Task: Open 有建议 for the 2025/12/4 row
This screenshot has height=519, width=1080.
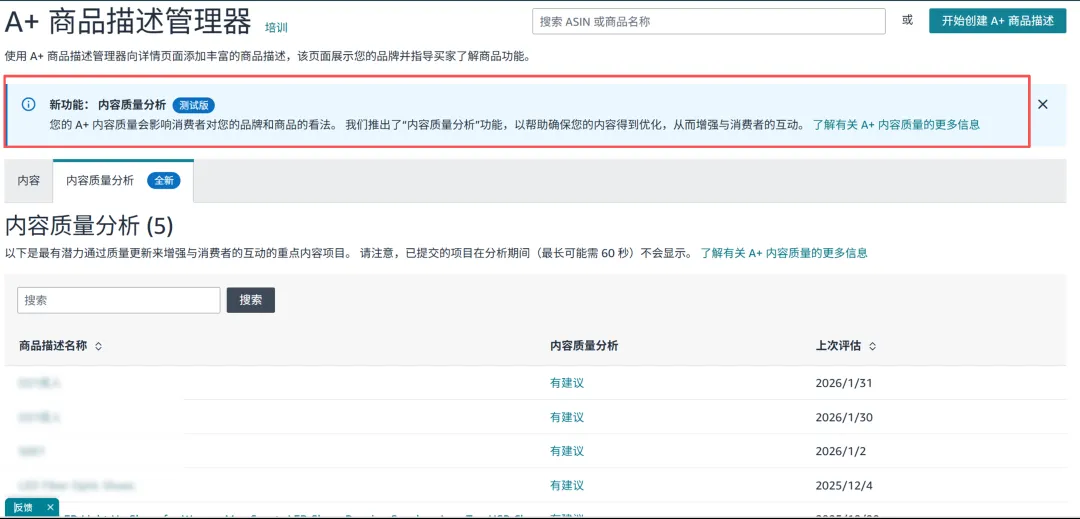Action: point(566,485)
